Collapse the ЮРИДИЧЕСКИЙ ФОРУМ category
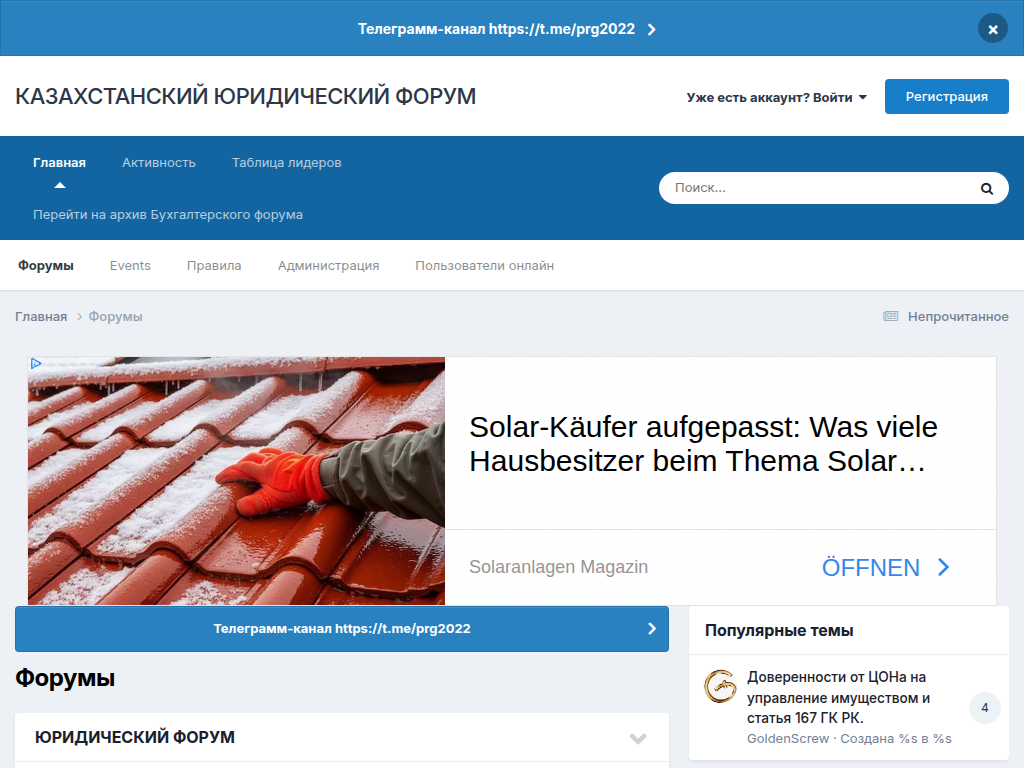The width and height of the screenshot is (1024, 768). 638,738
